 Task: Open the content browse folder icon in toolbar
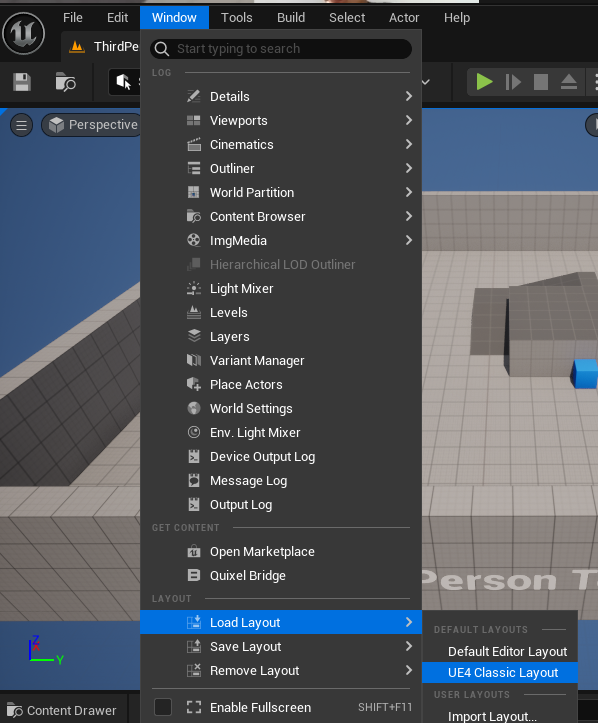[65, 82]
